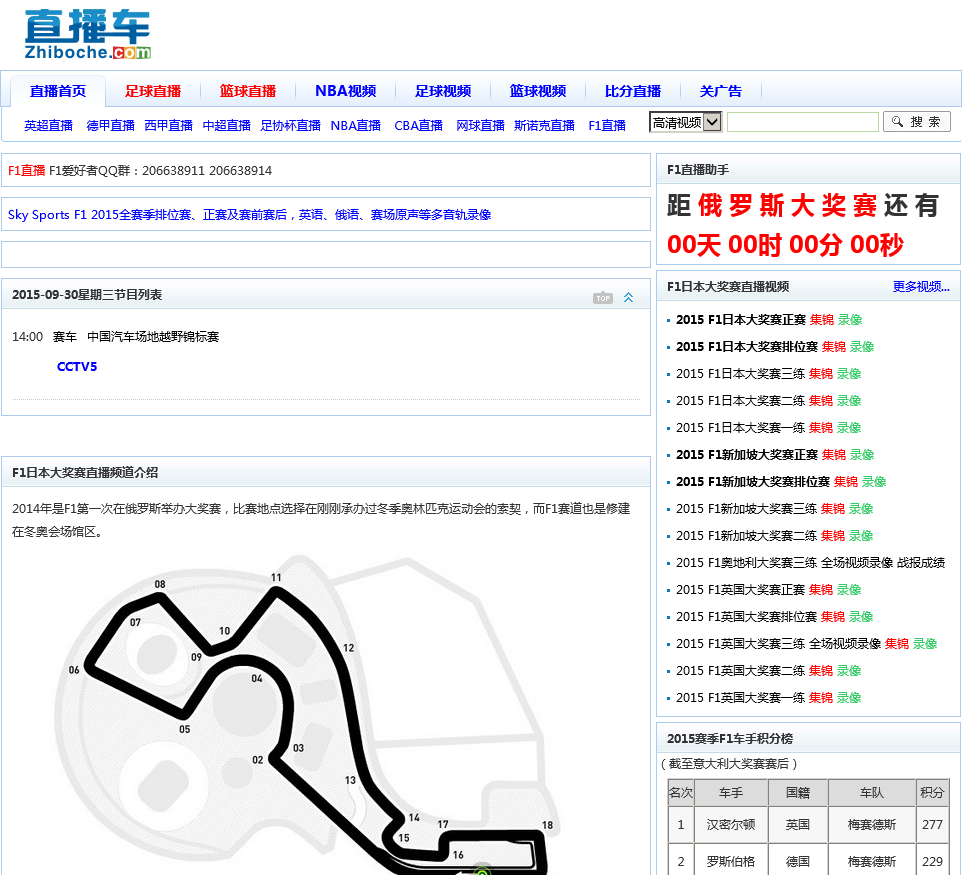Screen dimensions: 962x875
Task: Click 集锦 for 2015 F1英国大奖赛正赛
Action: (x=821, y=590)
